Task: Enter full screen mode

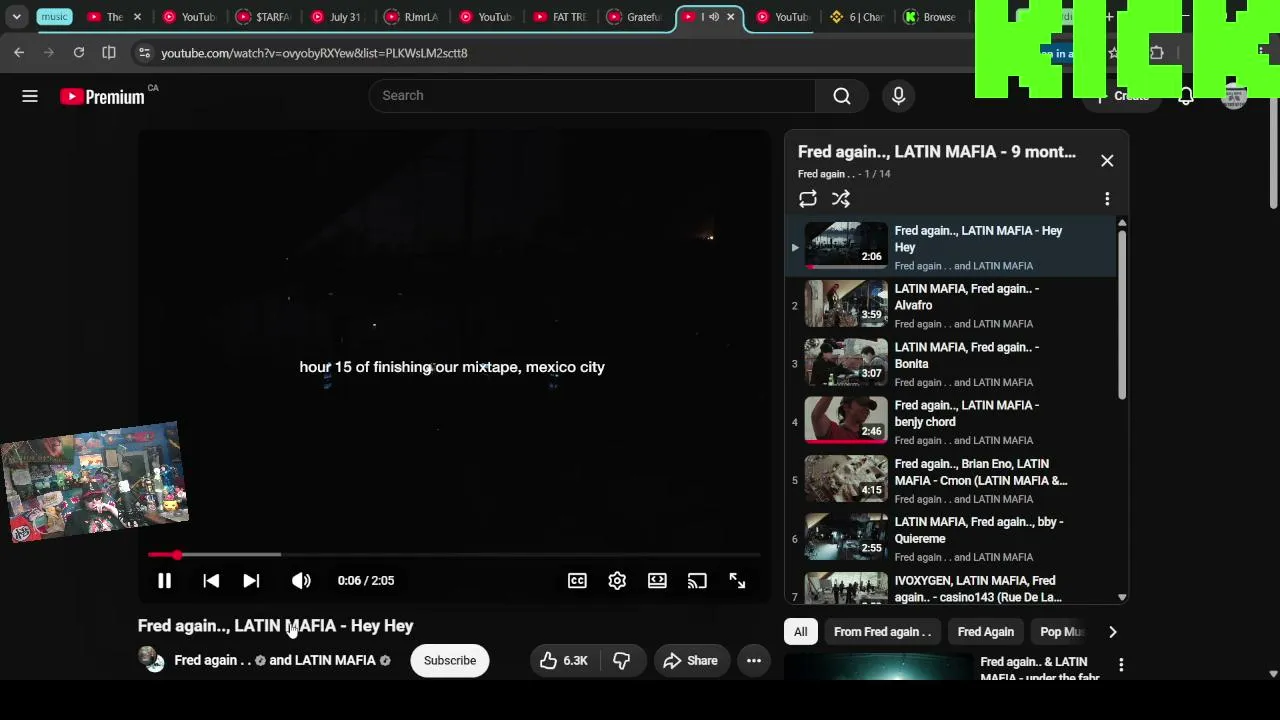Action: pos(737,581)
